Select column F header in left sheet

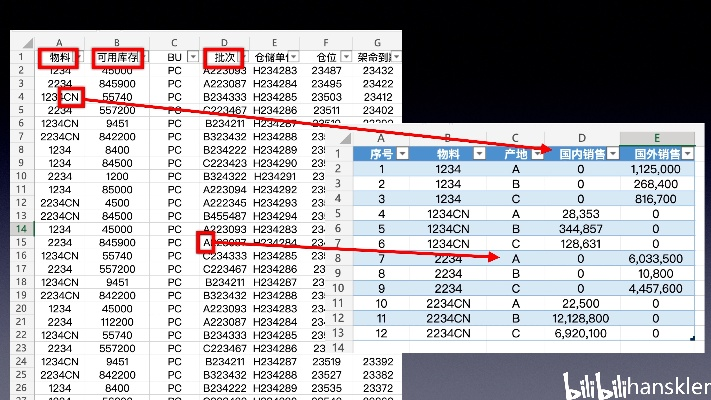(326, 43)
